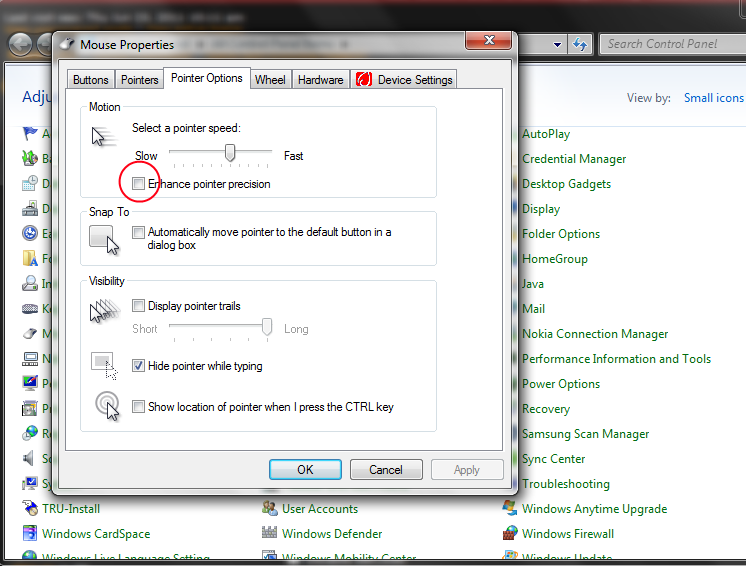
Task: Enable Show location of pointer with CTRL
Action: [x=139, y=407]
